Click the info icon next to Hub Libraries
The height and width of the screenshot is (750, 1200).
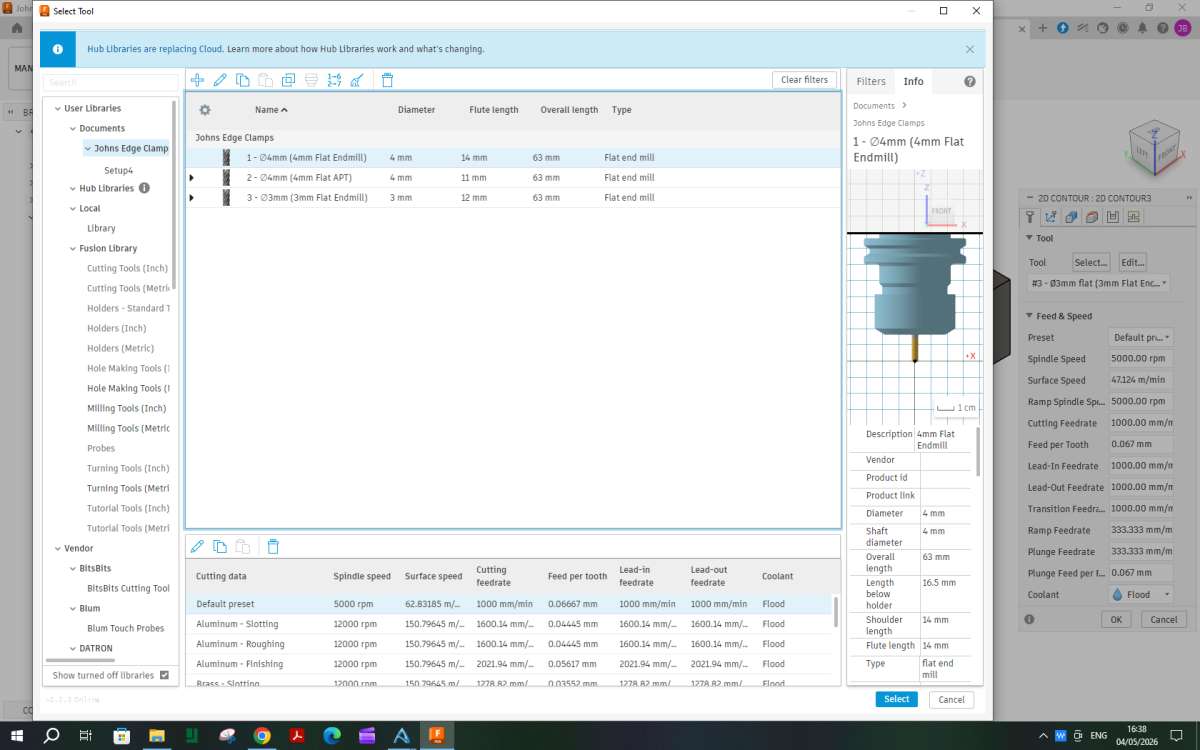(x=144, y=188)
